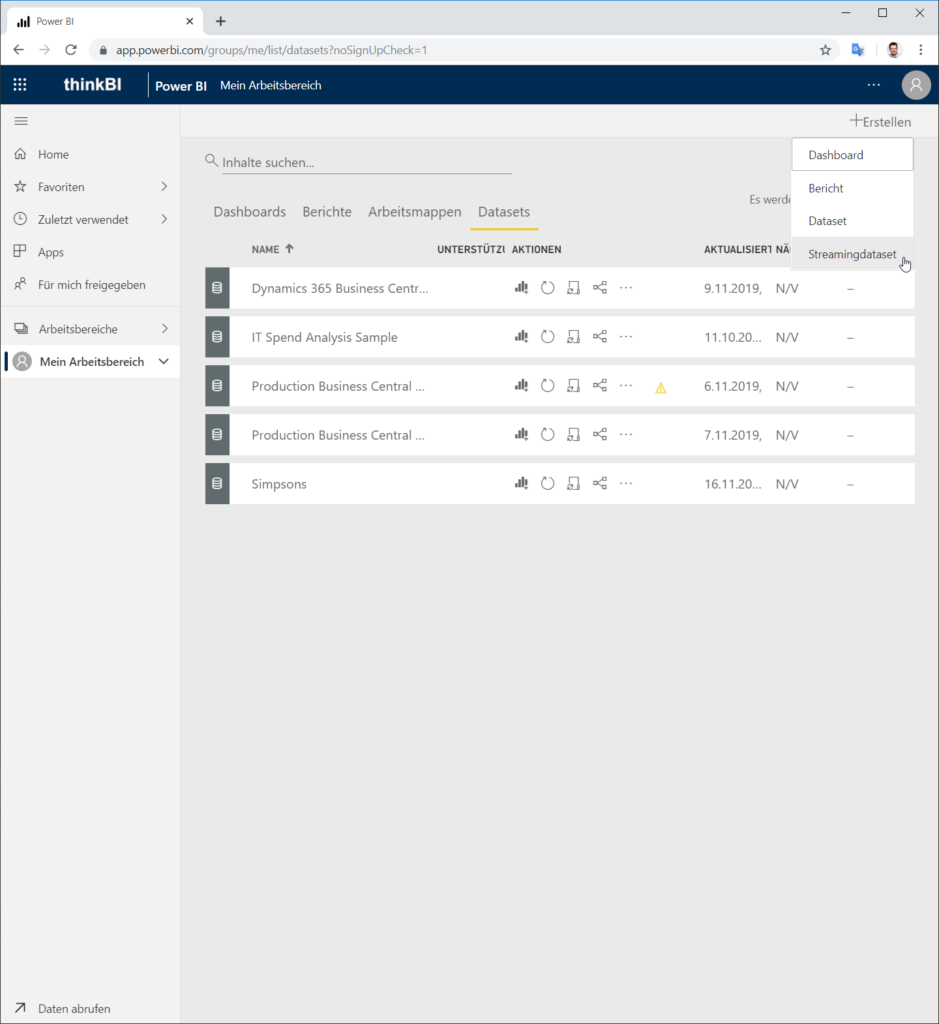Open more options for Dynamics 365 dataset
This screenshot has width=939, height=1024.
point(626,288)
